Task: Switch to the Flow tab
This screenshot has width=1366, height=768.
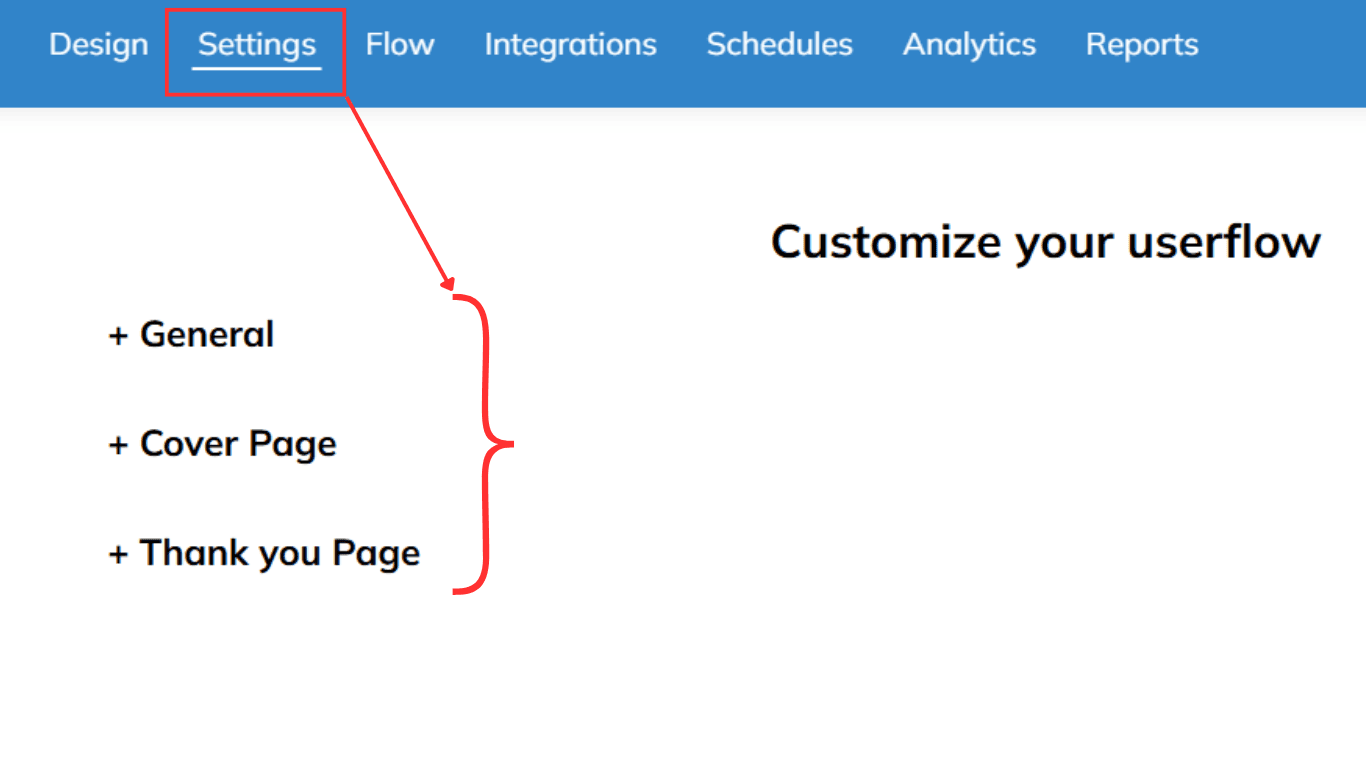Action: [399, 45]
